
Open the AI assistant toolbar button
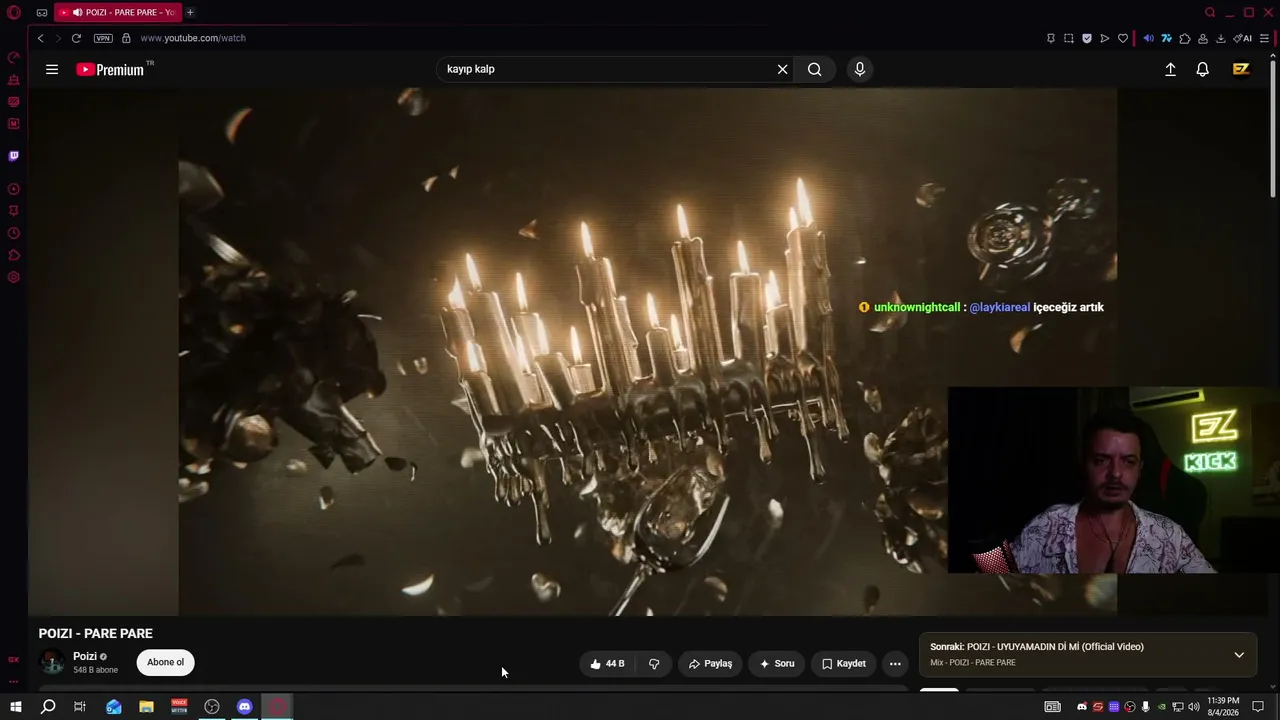click(x=1243, y=38)
